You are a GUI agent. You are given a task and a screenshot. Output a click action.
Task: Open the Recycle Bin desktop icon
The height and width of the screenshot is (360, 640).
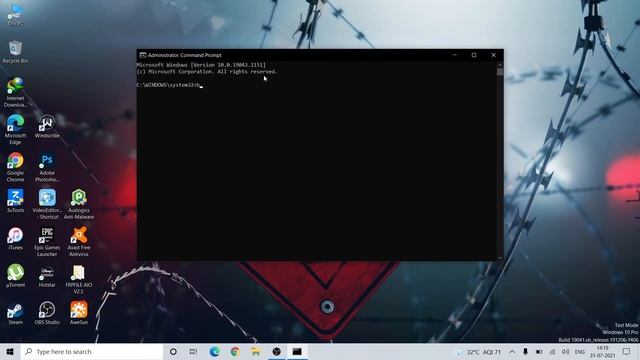(16, 52)
